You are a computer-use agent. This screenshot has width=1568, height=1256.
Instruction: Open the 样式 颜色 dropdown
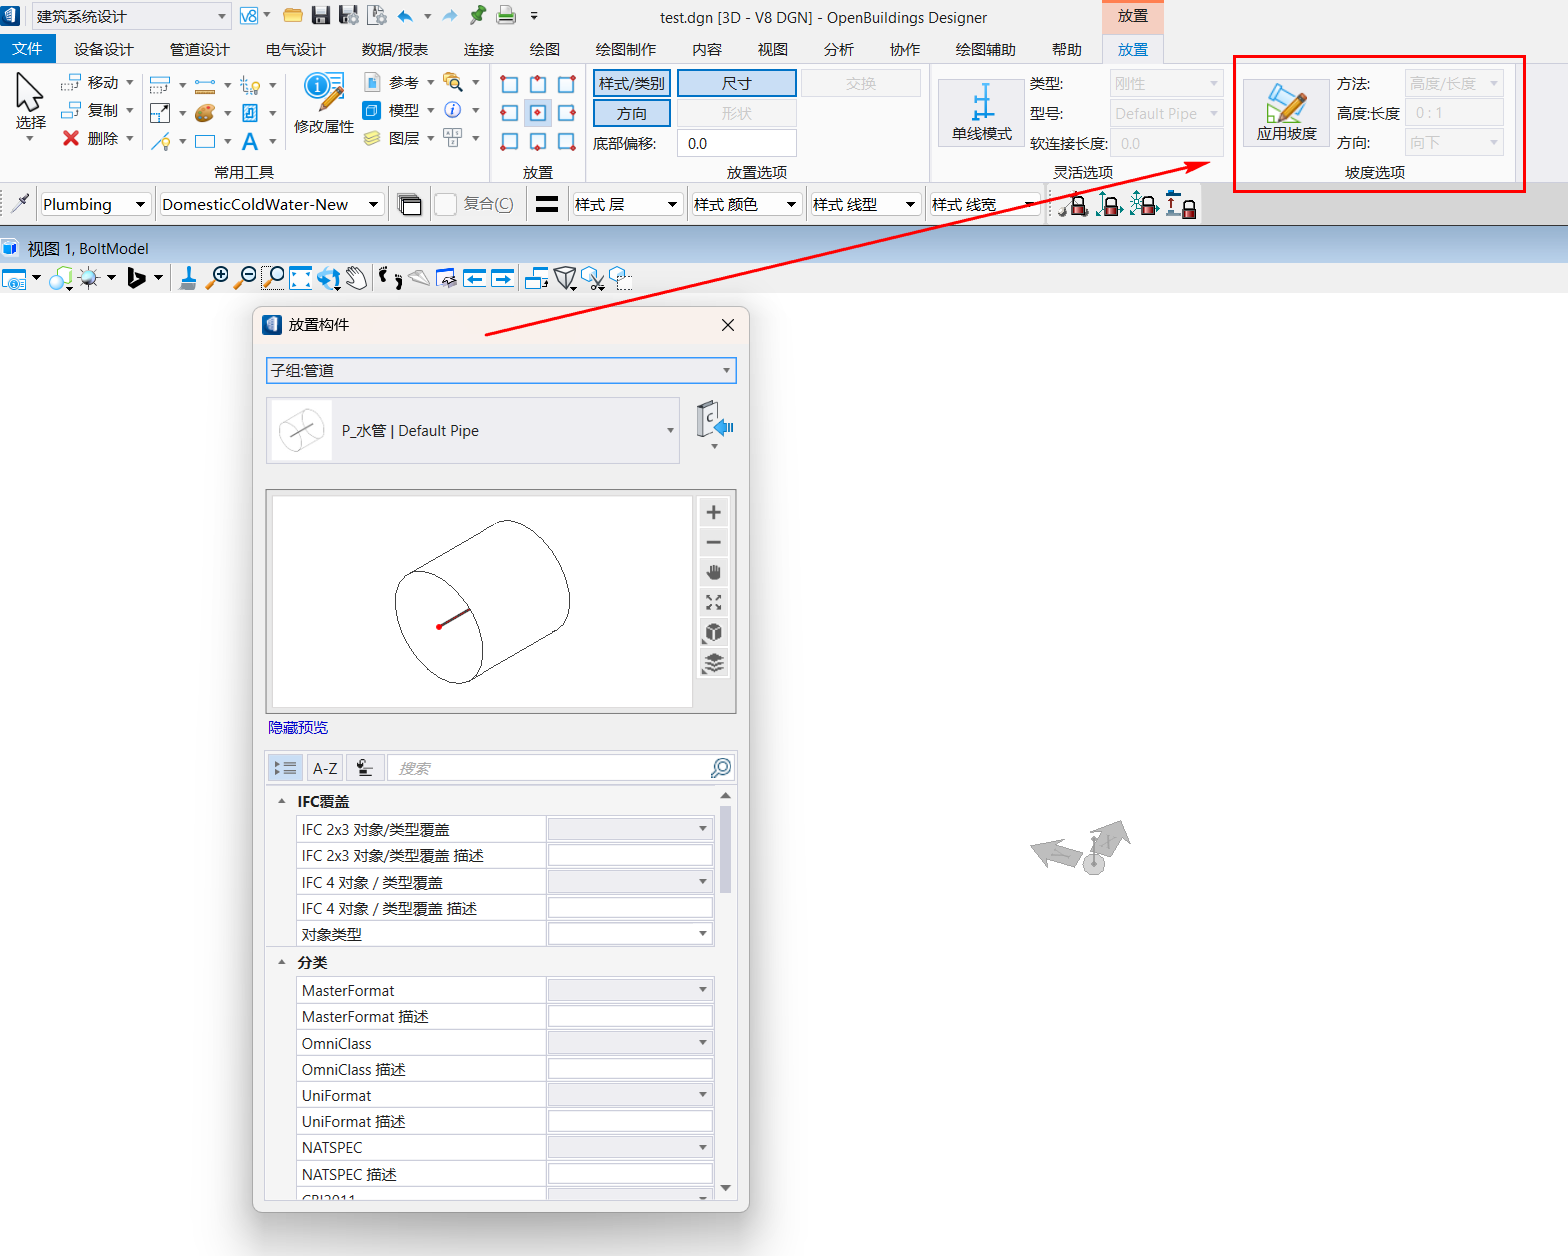747,204
